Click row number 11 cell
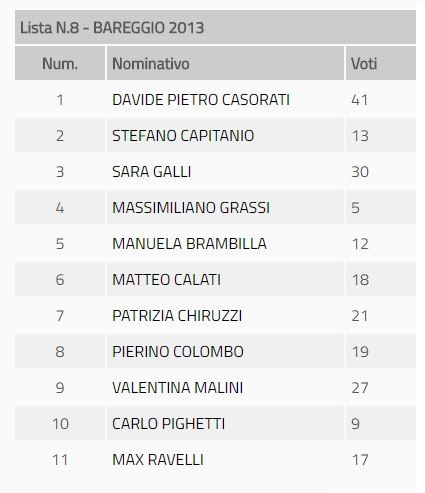Viewport: 425px width, 493px height. [60, 460]
